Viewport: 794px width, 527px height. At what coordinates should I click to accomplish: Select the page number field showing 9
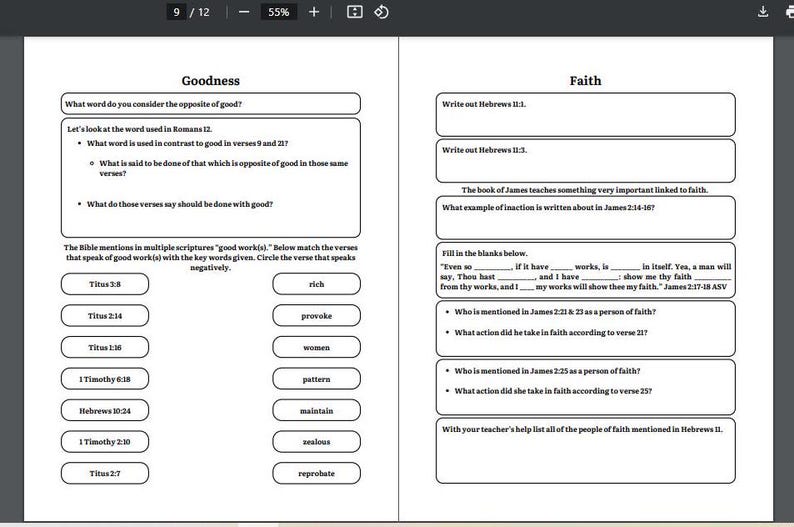point(176,12)
